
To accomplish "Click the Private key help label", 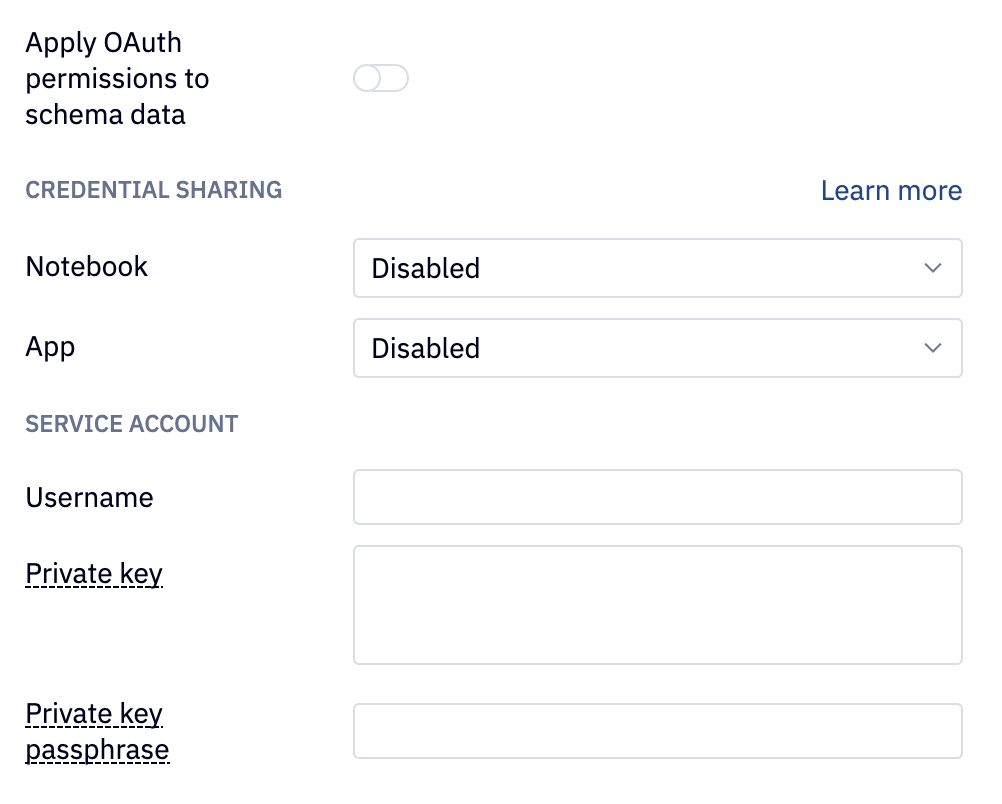I will coord(93,573).
